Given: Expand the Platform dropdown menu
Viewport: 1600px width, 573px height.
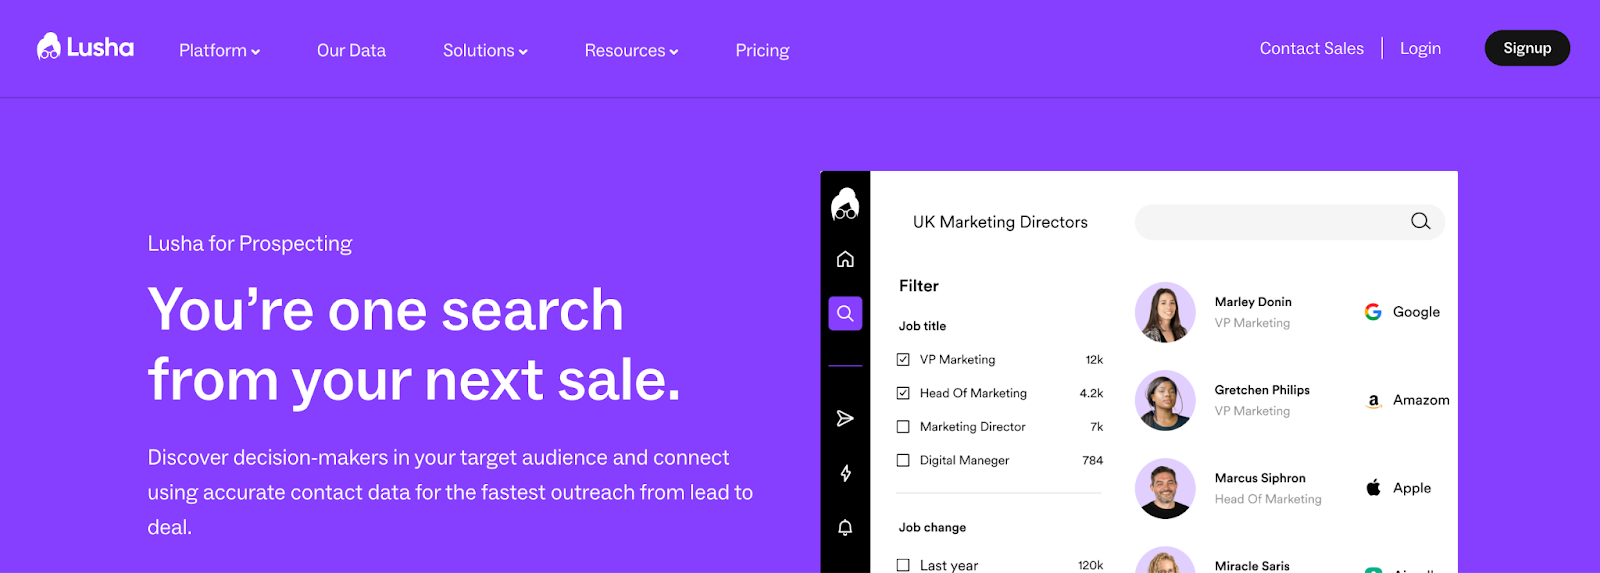Looking at the screenshot, I should tap(219, 51).
